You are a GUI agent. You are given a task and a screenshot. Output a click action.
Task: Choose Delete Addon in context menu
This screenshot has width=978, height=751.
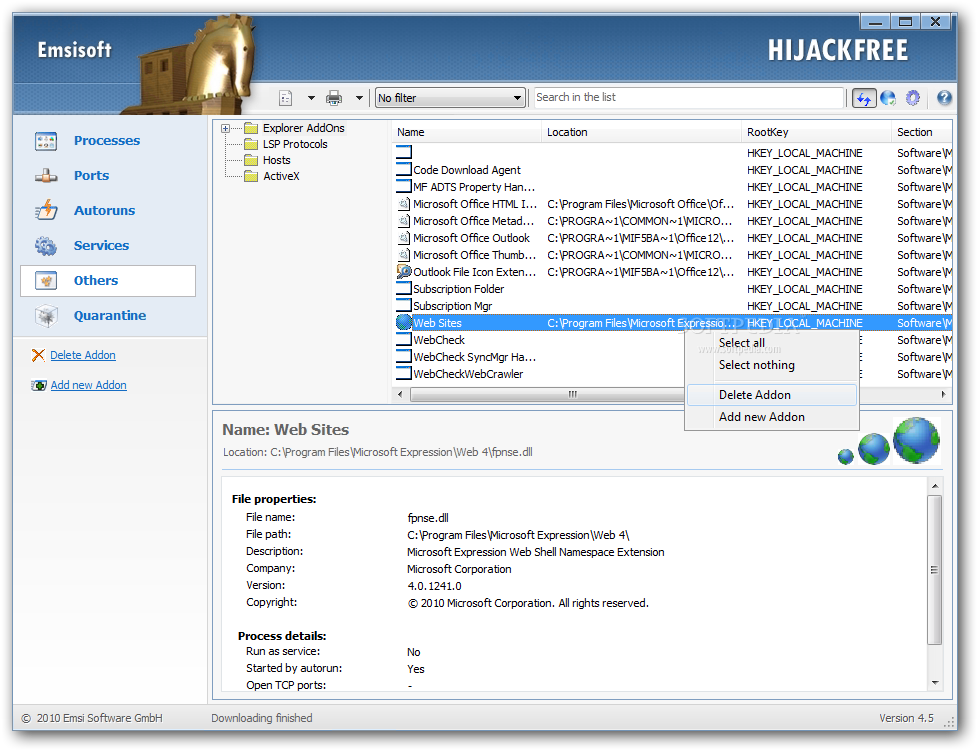[x=772, y=395]
